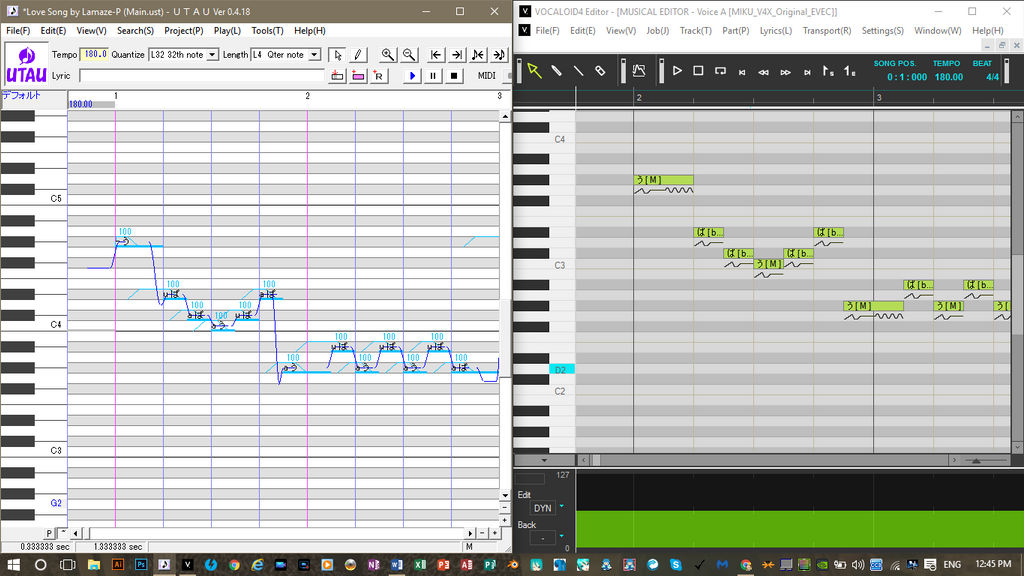Open Lyrics menu in VOCALOID4
This screenshot has width=1024, height=576.
775,31
